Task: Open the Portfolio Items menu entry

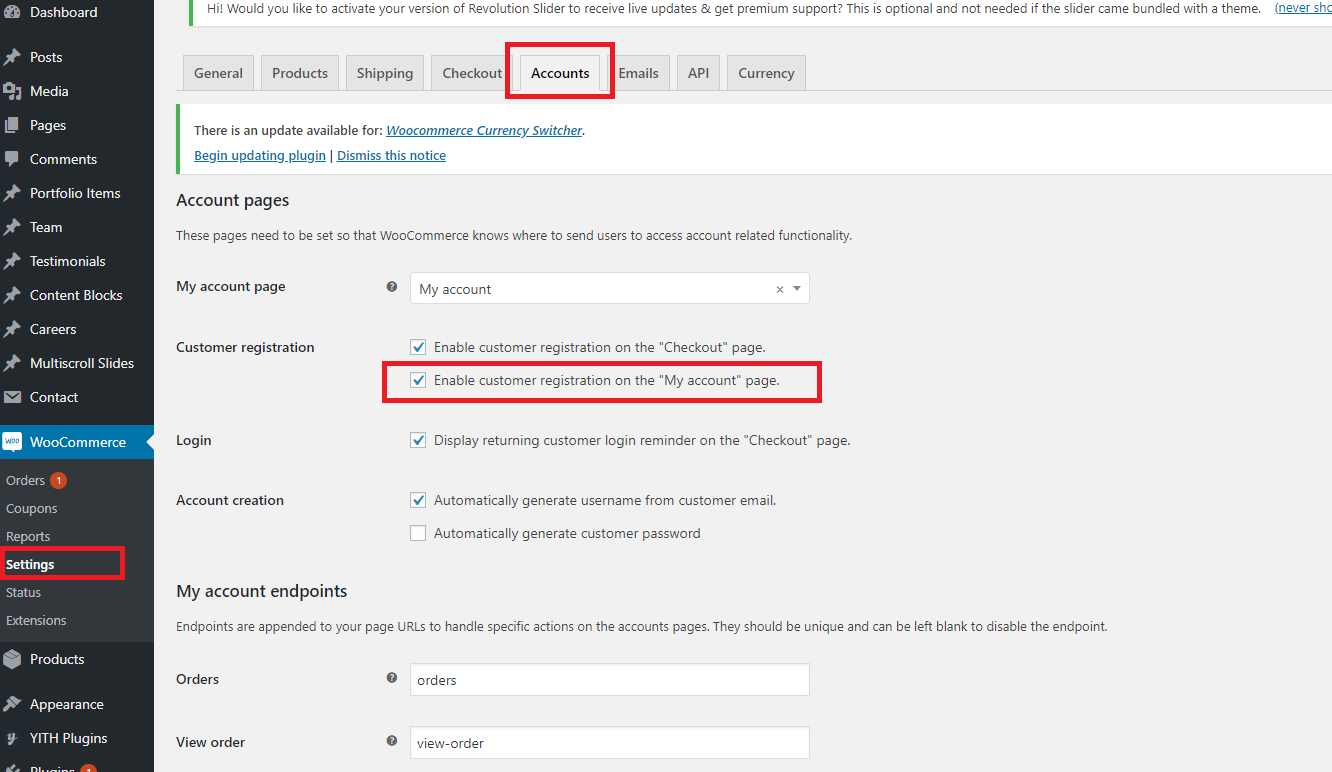Action: click(x=77, y=193)
